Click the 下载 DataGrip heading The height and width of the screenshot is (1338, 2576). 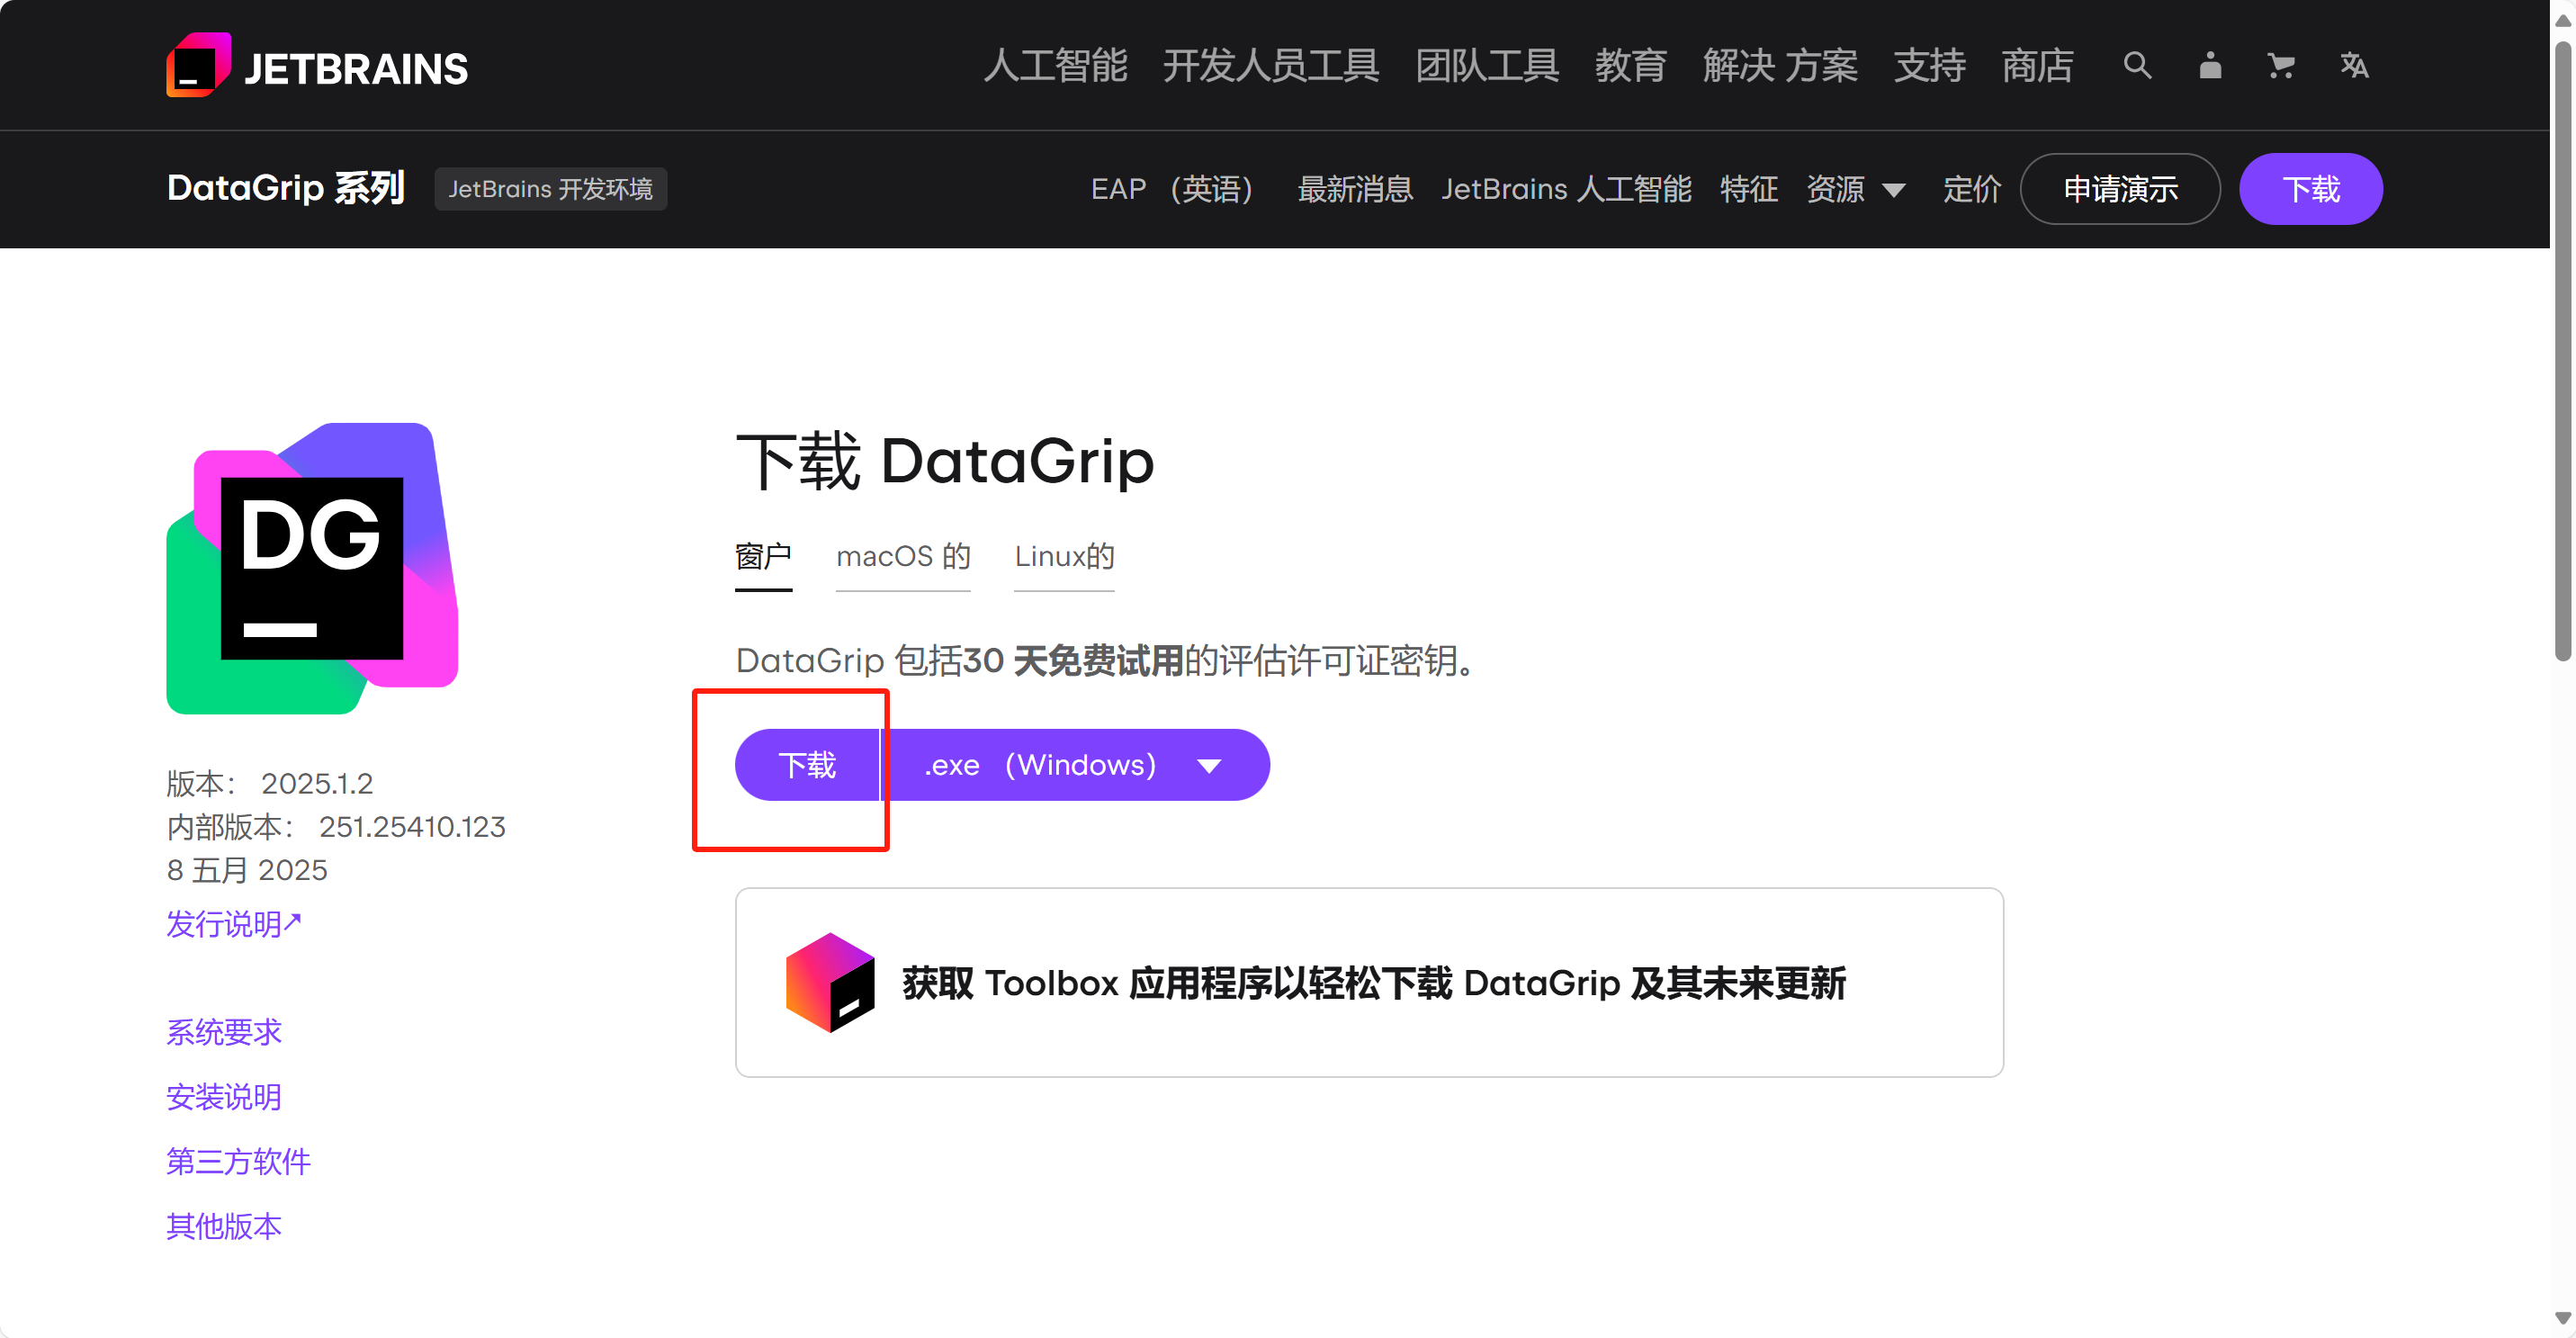[x=945, y=461]
